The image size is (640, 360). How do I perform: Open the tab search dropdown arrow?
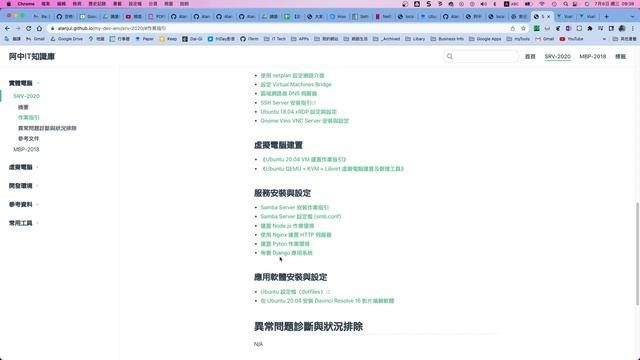tap(633, 17)
